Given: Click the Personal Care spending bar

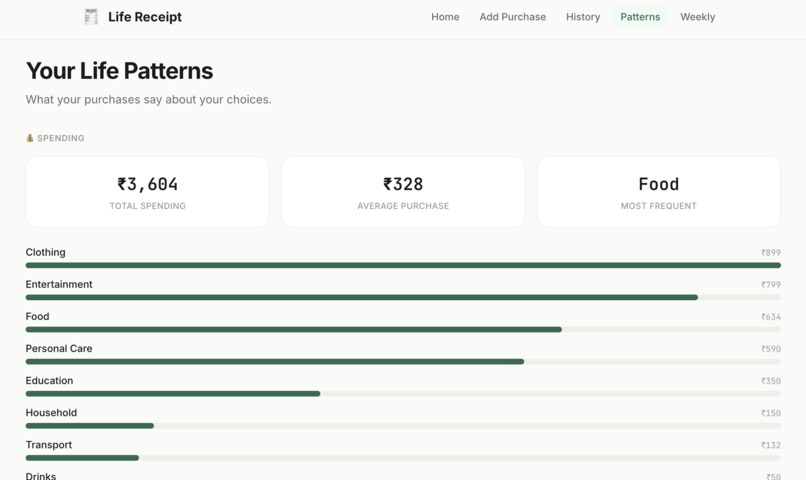Looking at the screenshot, I should click(403, 362).
